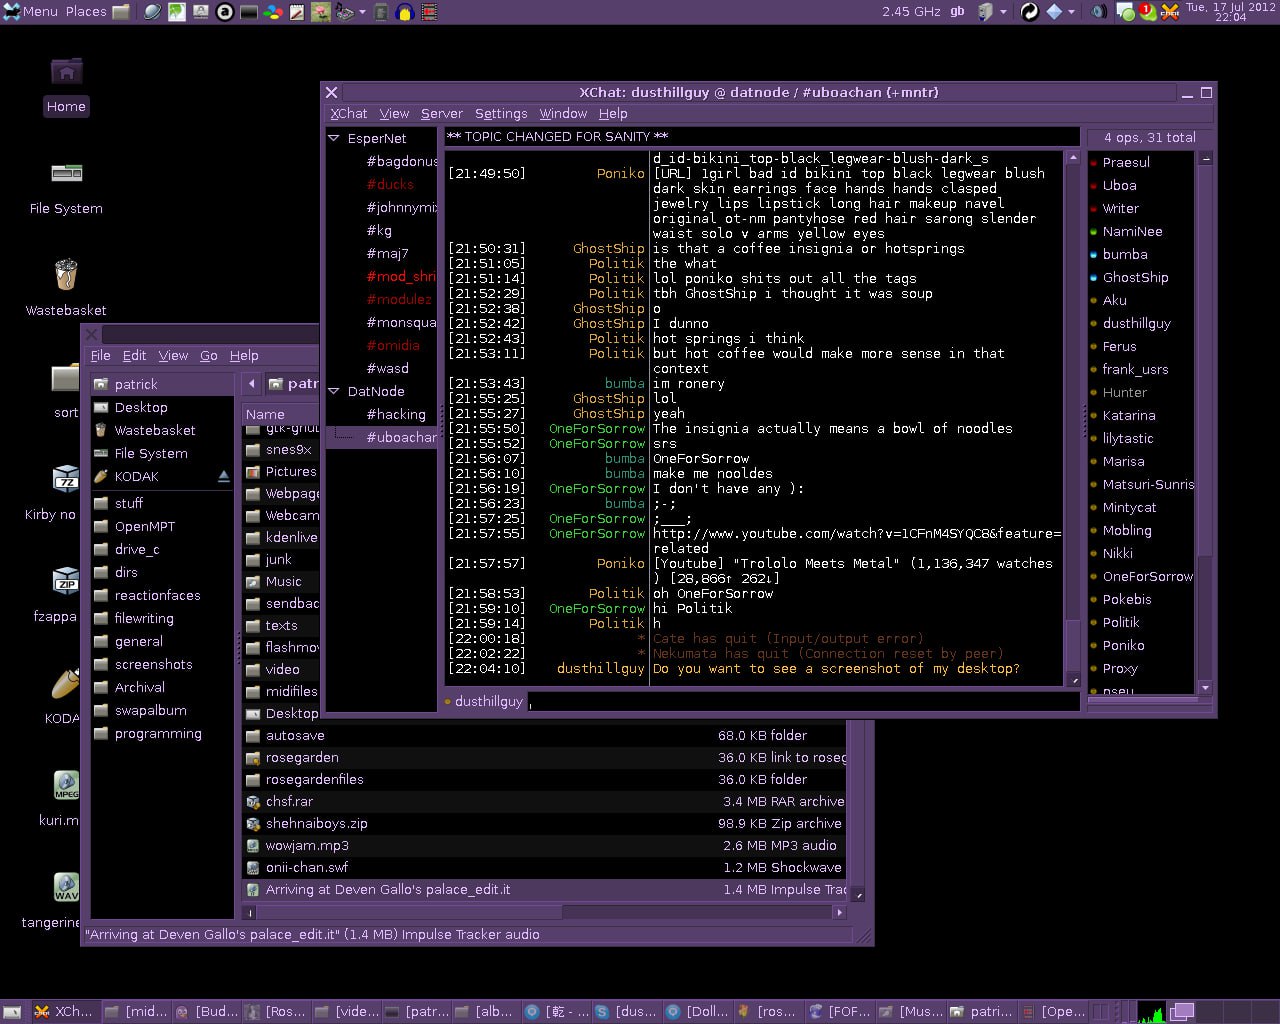Screen dimensions: 1280x1024
Task: Click the file manager back arrow
Action: (x=251, y=384)
